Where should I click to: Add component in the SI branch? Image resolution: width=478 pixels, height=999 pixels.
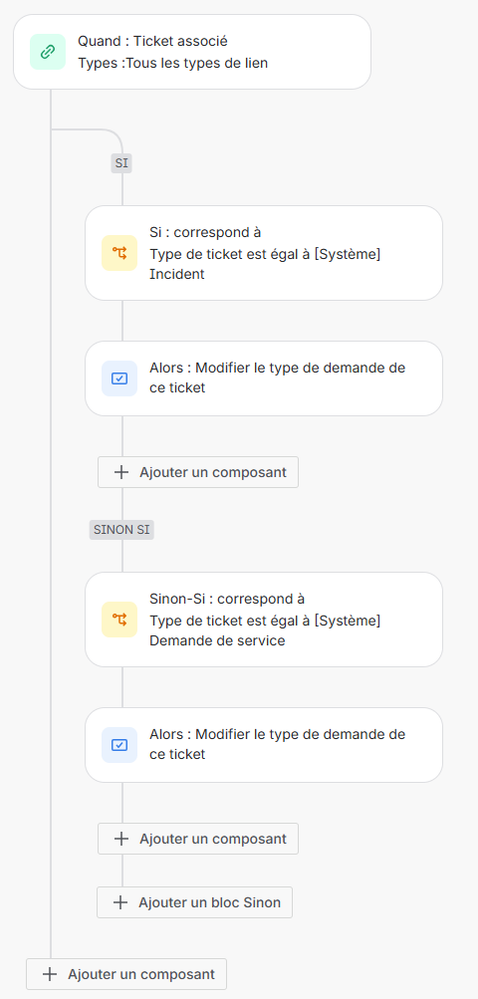(x=198, y=472)
